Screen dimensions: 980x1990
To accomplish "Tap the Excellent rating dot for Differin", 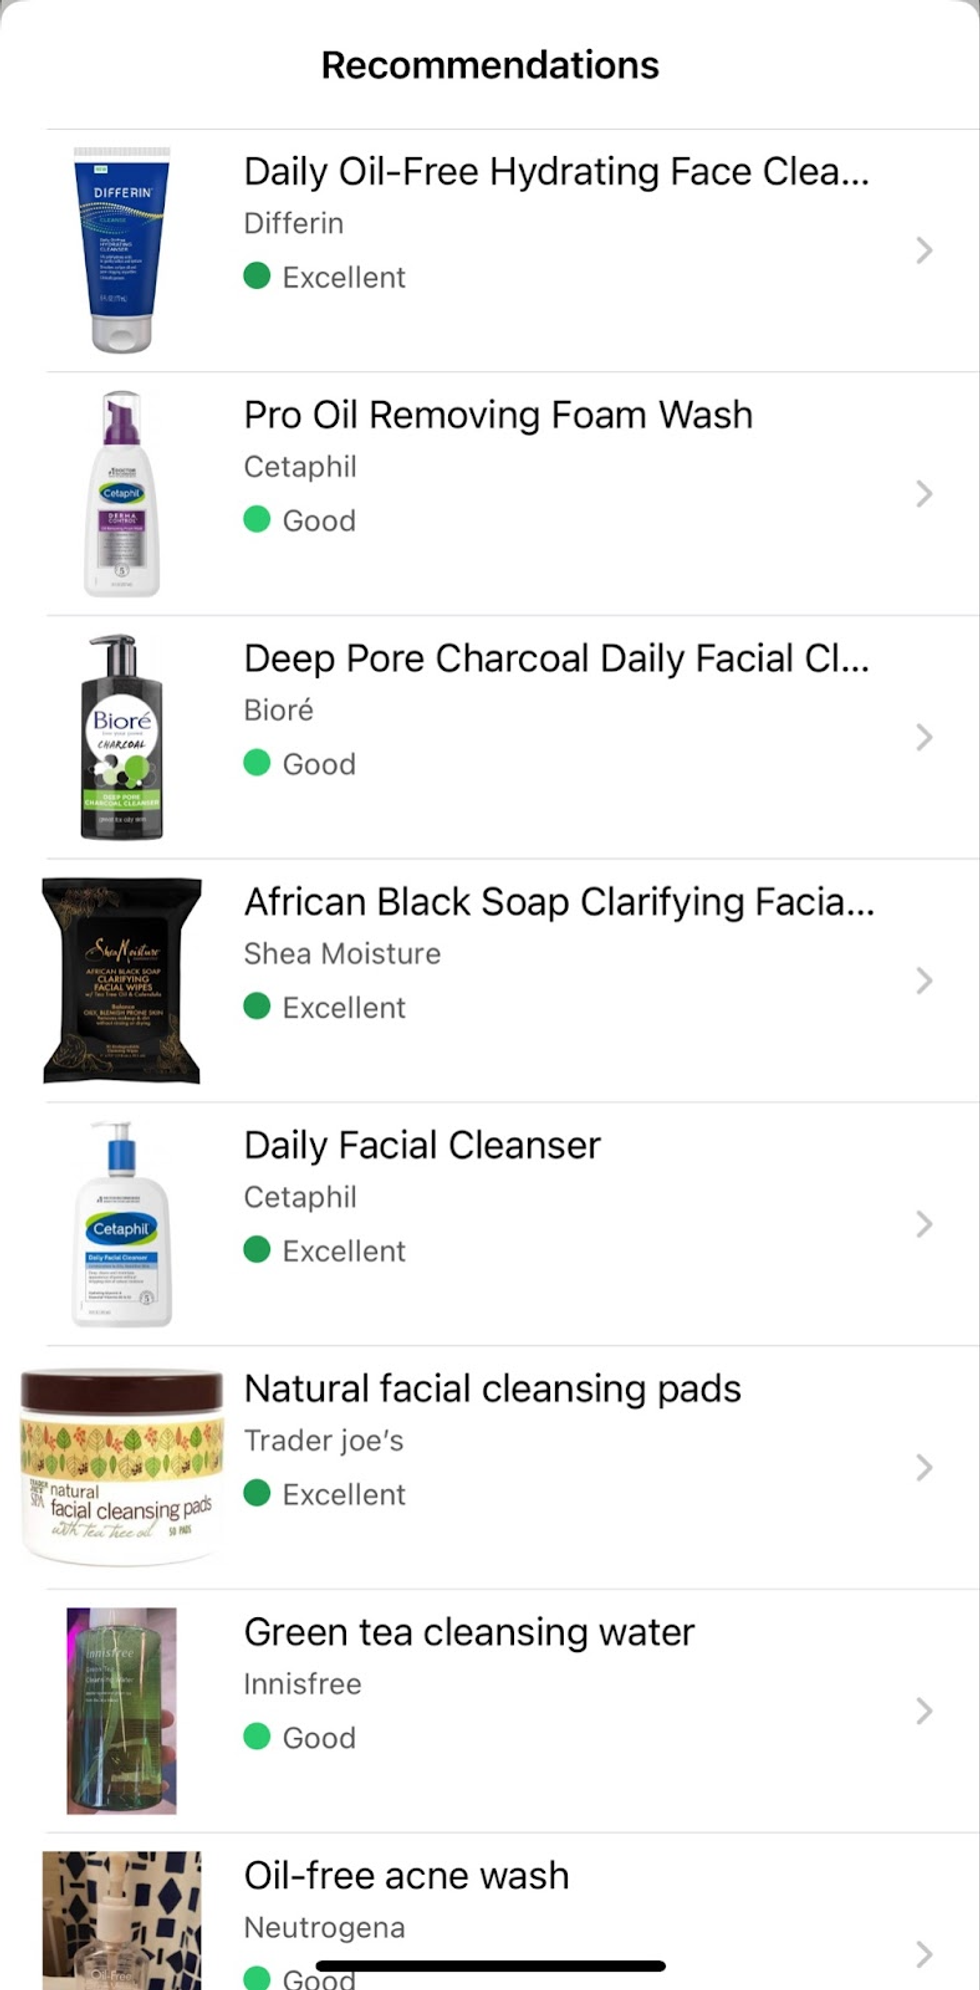I will [x=257, y=276].
